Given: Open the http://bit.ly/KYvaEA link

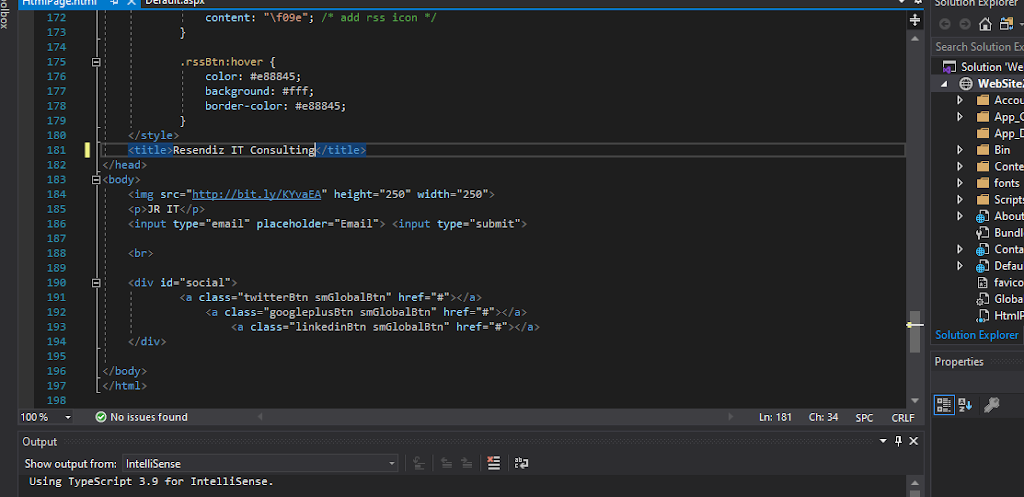Looking at the screenshot, I should click(x=257, y=195).
